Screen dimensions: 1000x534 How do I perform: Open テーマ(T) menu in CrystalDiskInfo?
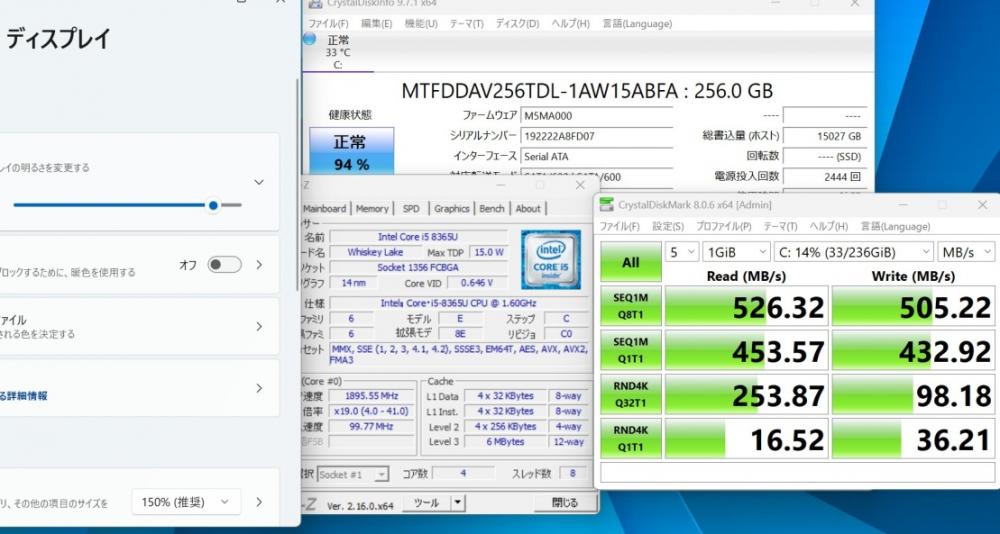467,24
